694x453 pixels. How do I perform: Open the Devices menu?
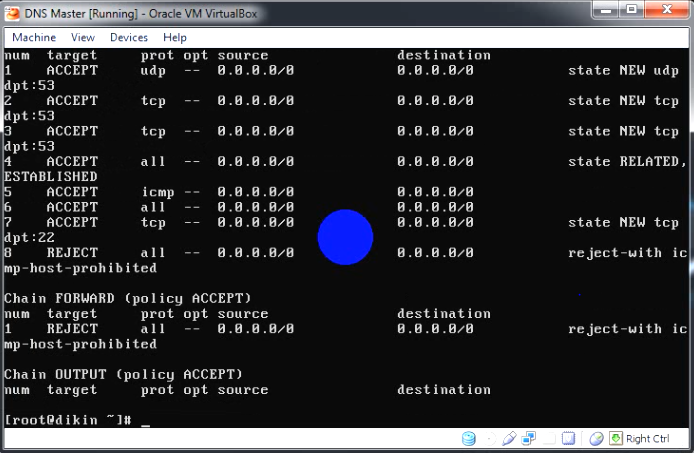[129, 37]
